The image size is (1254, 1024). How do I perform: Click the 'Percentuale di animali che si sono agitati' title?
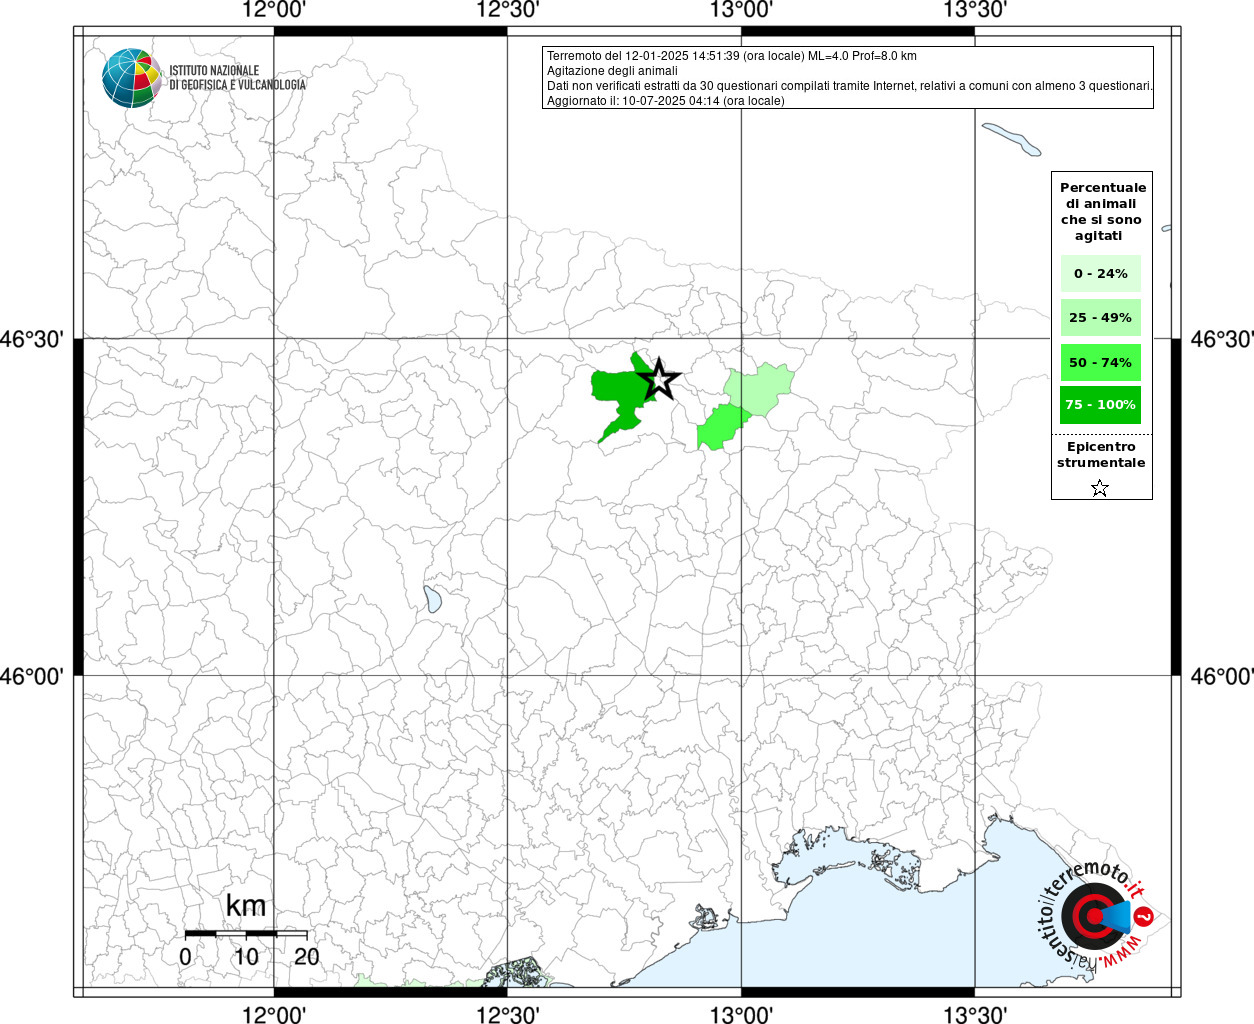tap(1102, 212)
